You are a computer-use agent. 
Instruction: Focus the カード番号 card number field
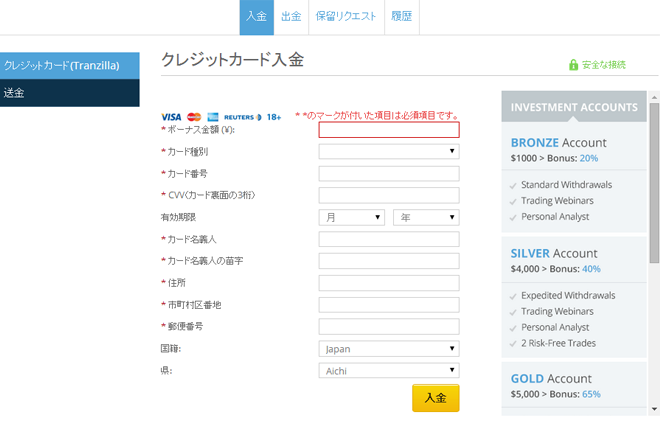click(x=388, y=174)
